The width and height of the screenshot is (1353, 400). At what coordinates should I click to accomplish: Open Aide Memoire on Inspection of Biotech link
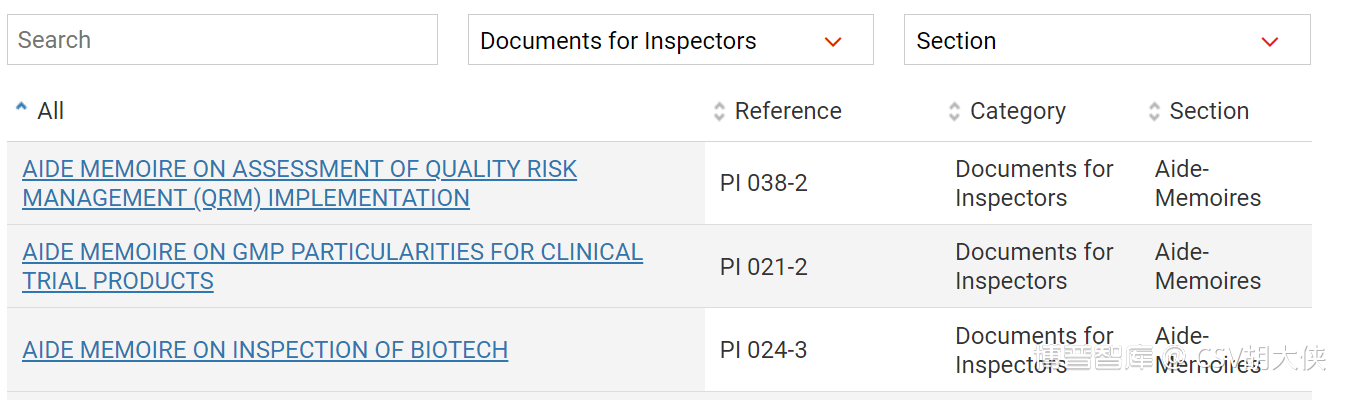click(x=265, y=350)
